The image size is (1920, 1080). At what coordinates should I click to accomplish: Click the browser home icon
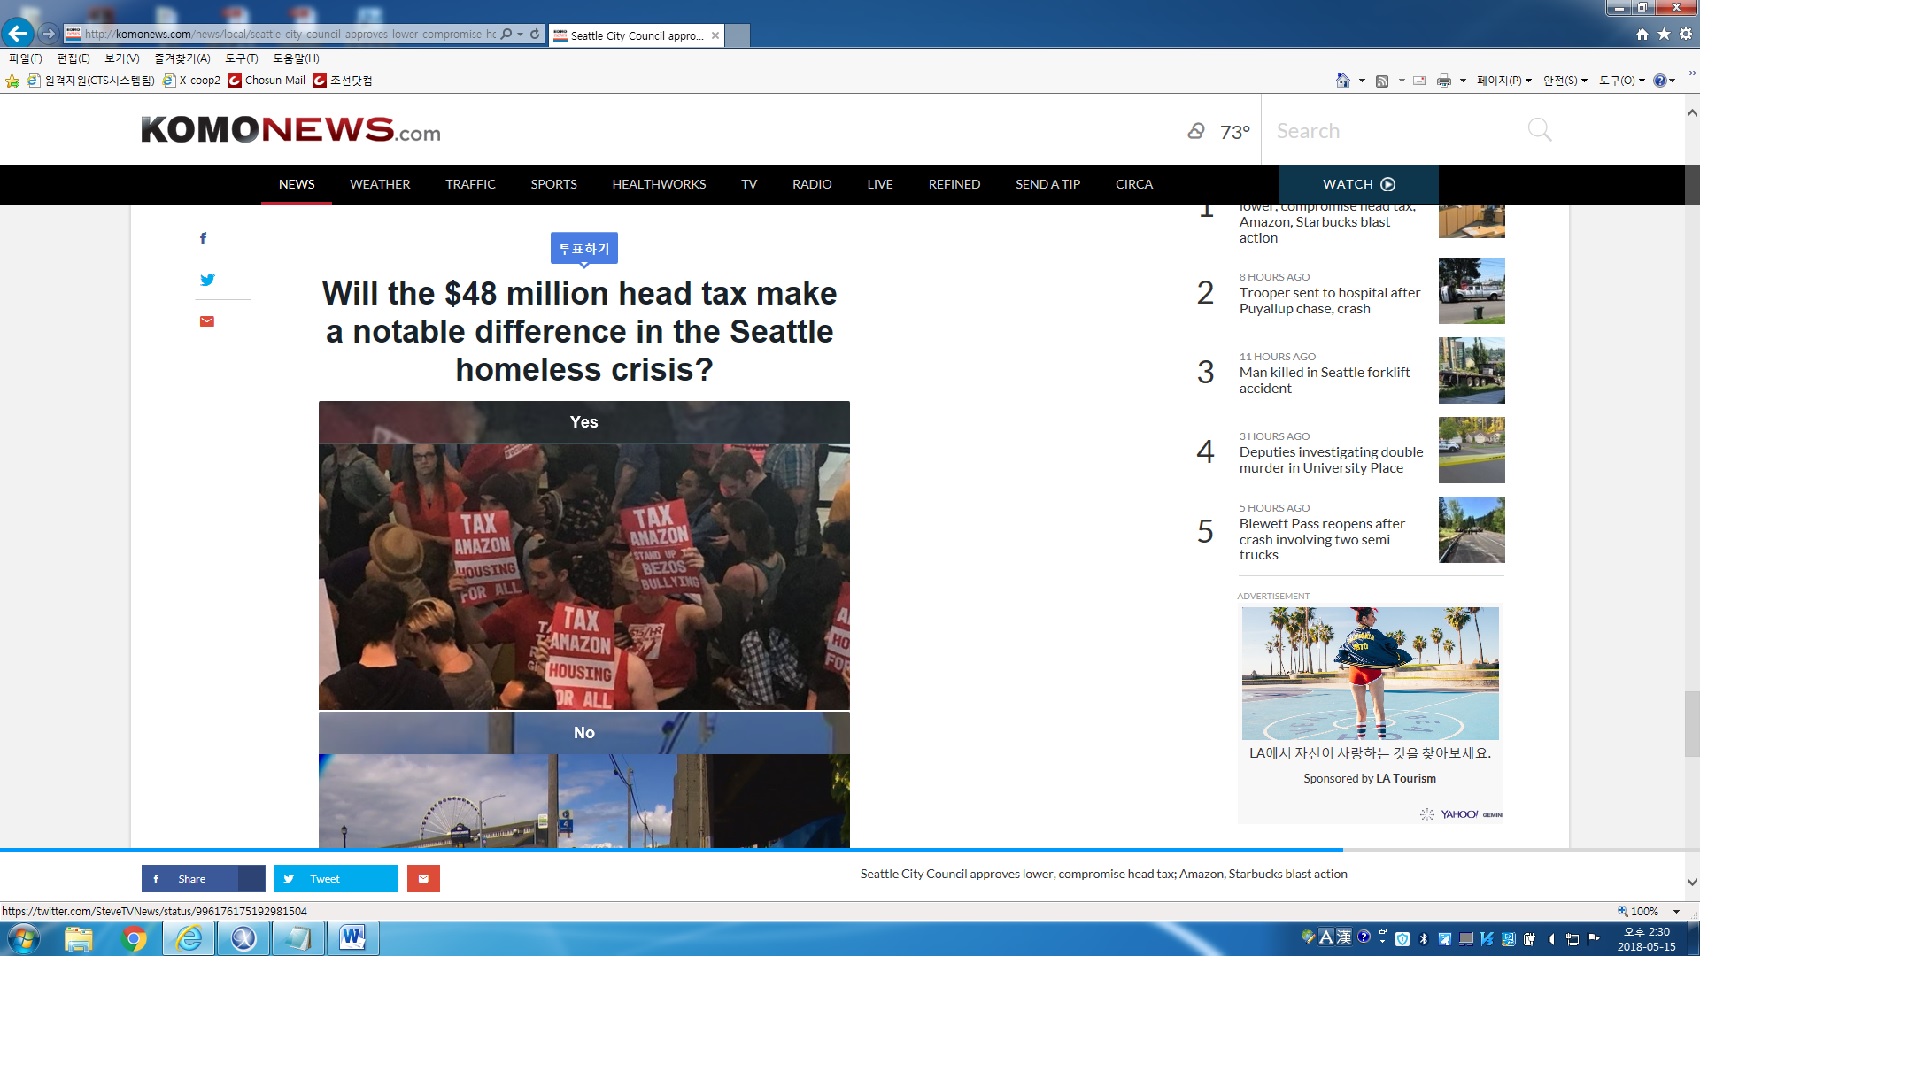1642,34
